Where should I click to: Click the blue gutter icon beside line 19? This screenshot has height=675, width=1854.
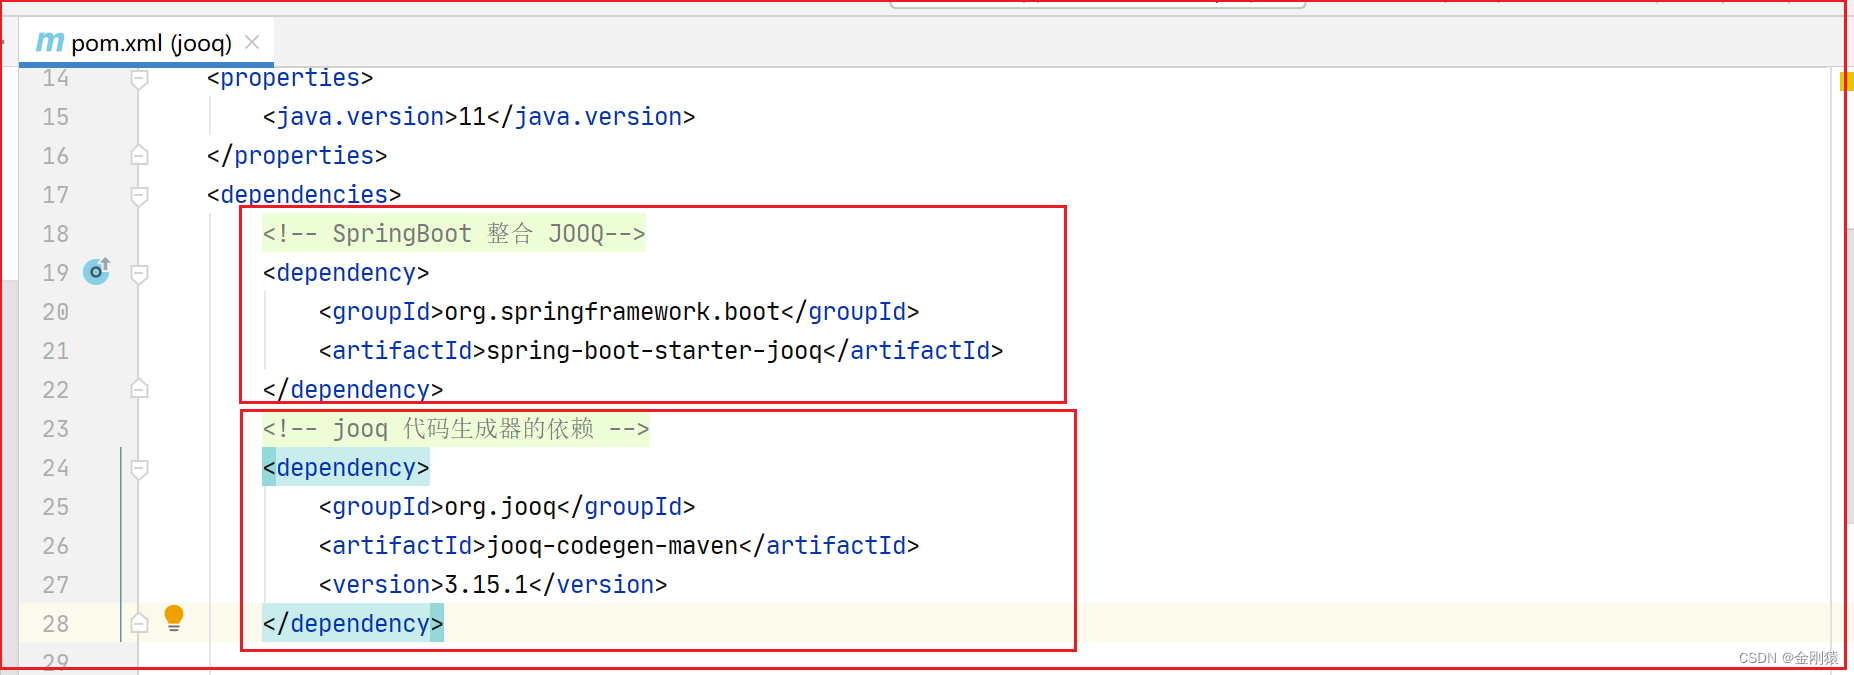pyautogui.click(x=96, y=271)
